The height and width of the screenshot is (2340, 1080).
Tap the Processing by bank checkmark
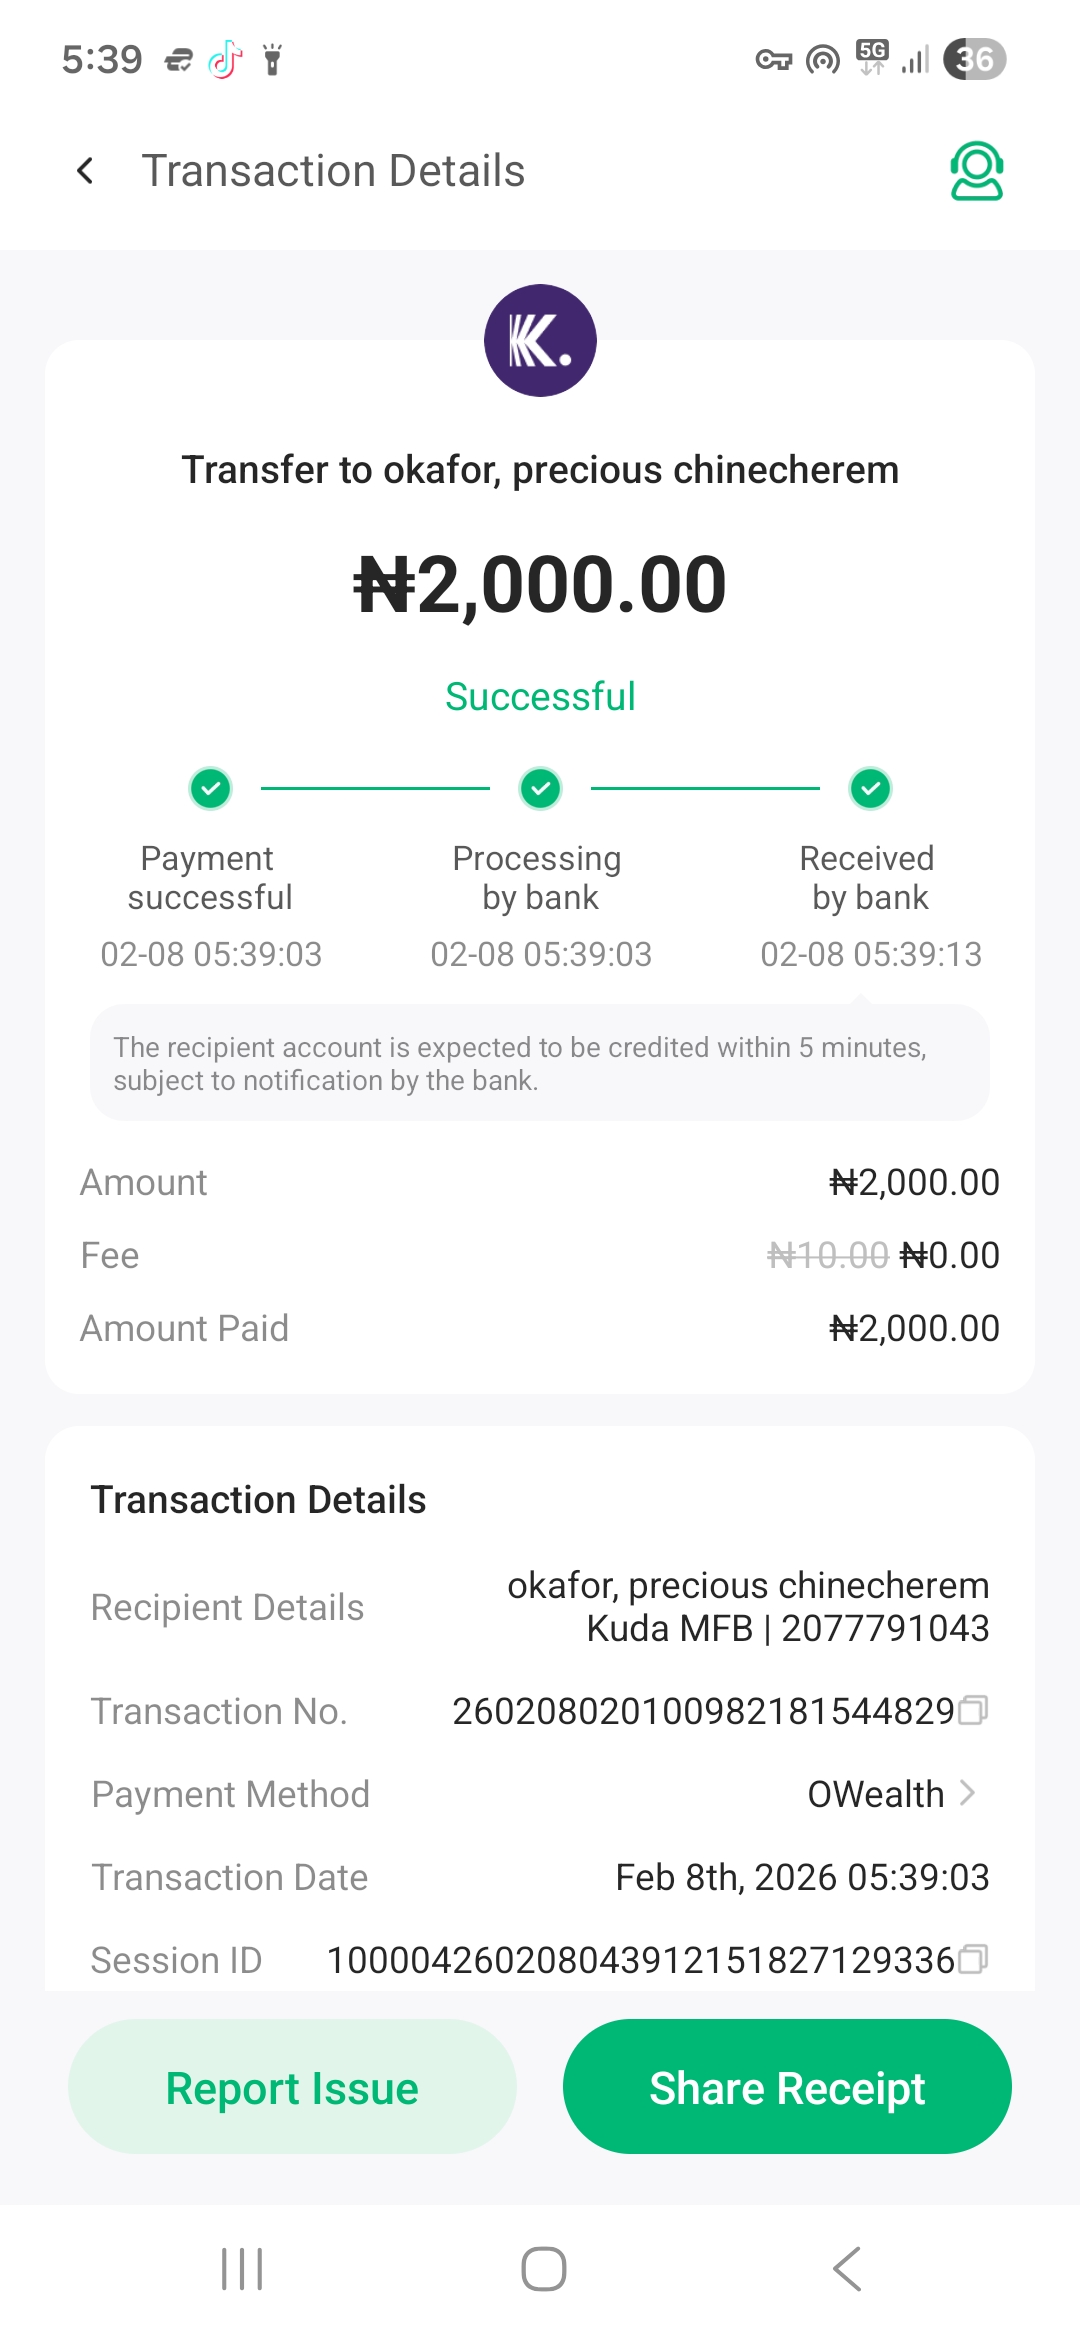tap(541, 788)
